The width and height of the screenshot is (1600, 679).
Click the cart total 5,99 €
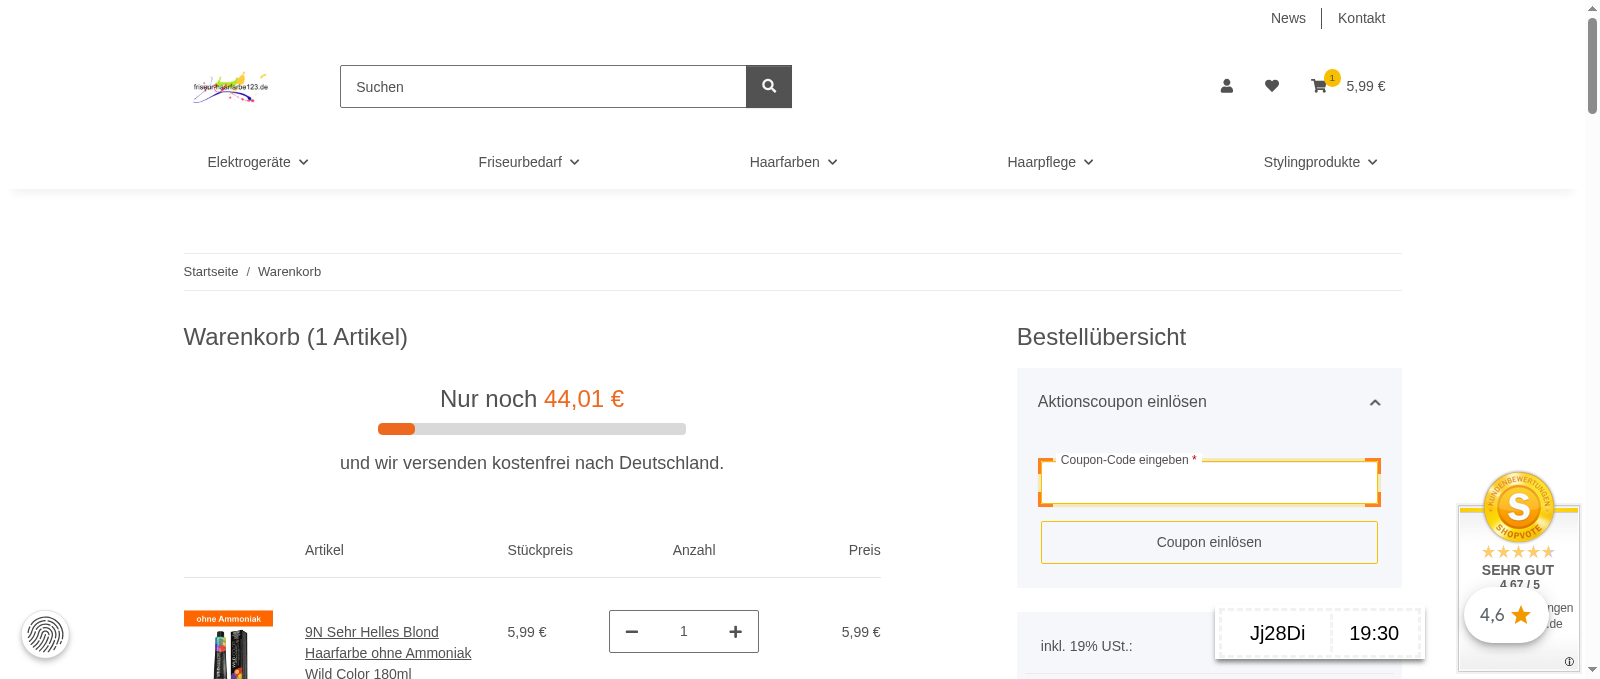coord(1365,86)
